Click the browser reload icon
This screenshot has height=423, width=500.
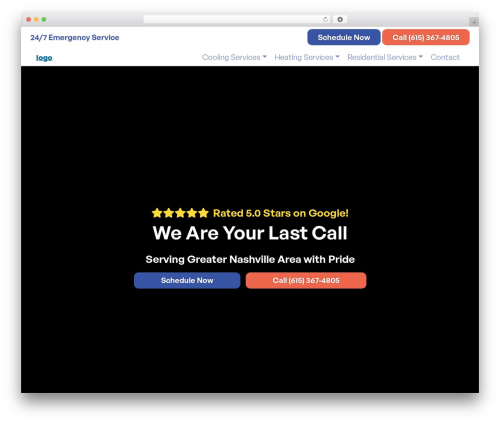tap(325, 20)
